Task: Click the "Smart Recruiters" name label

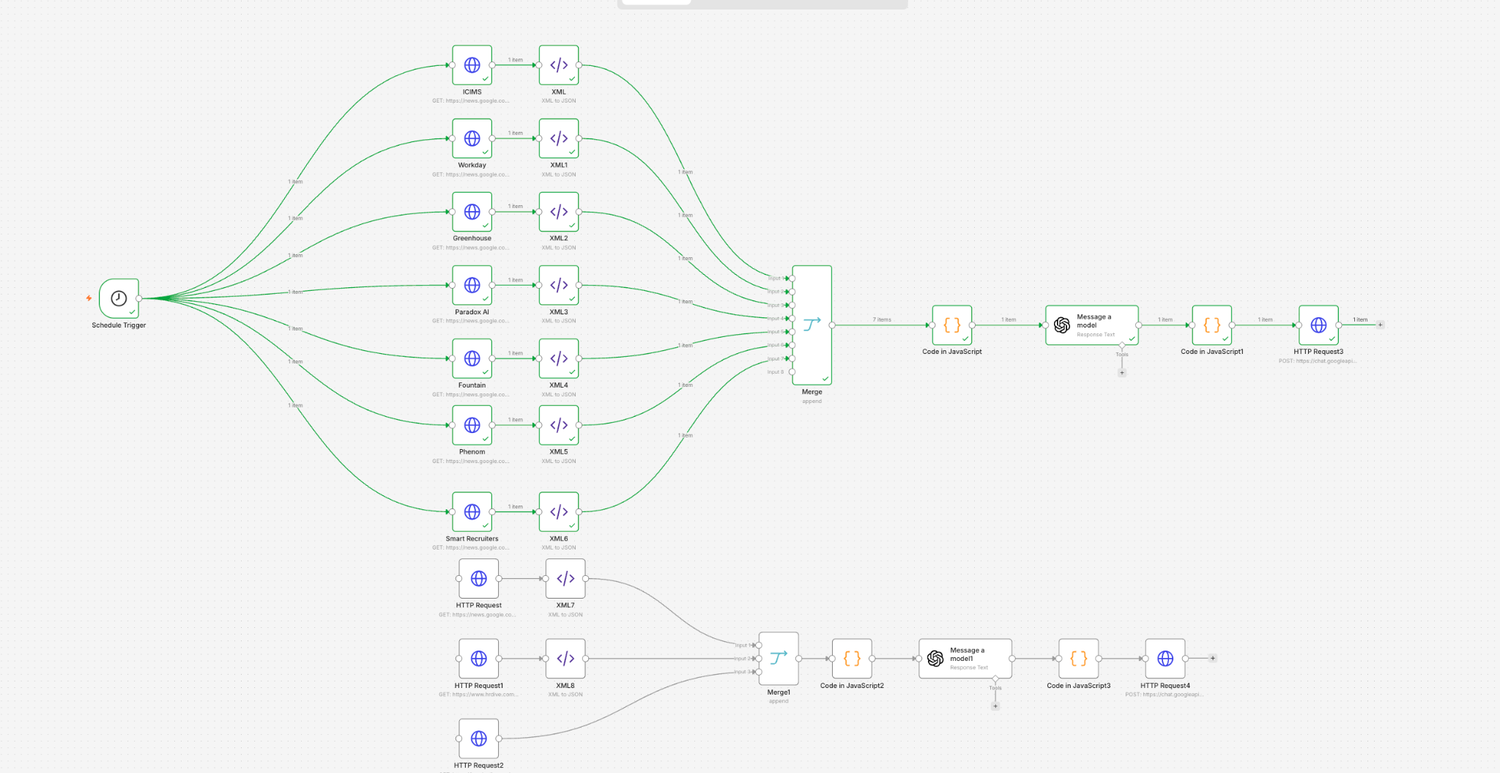Action: (472, 539)
